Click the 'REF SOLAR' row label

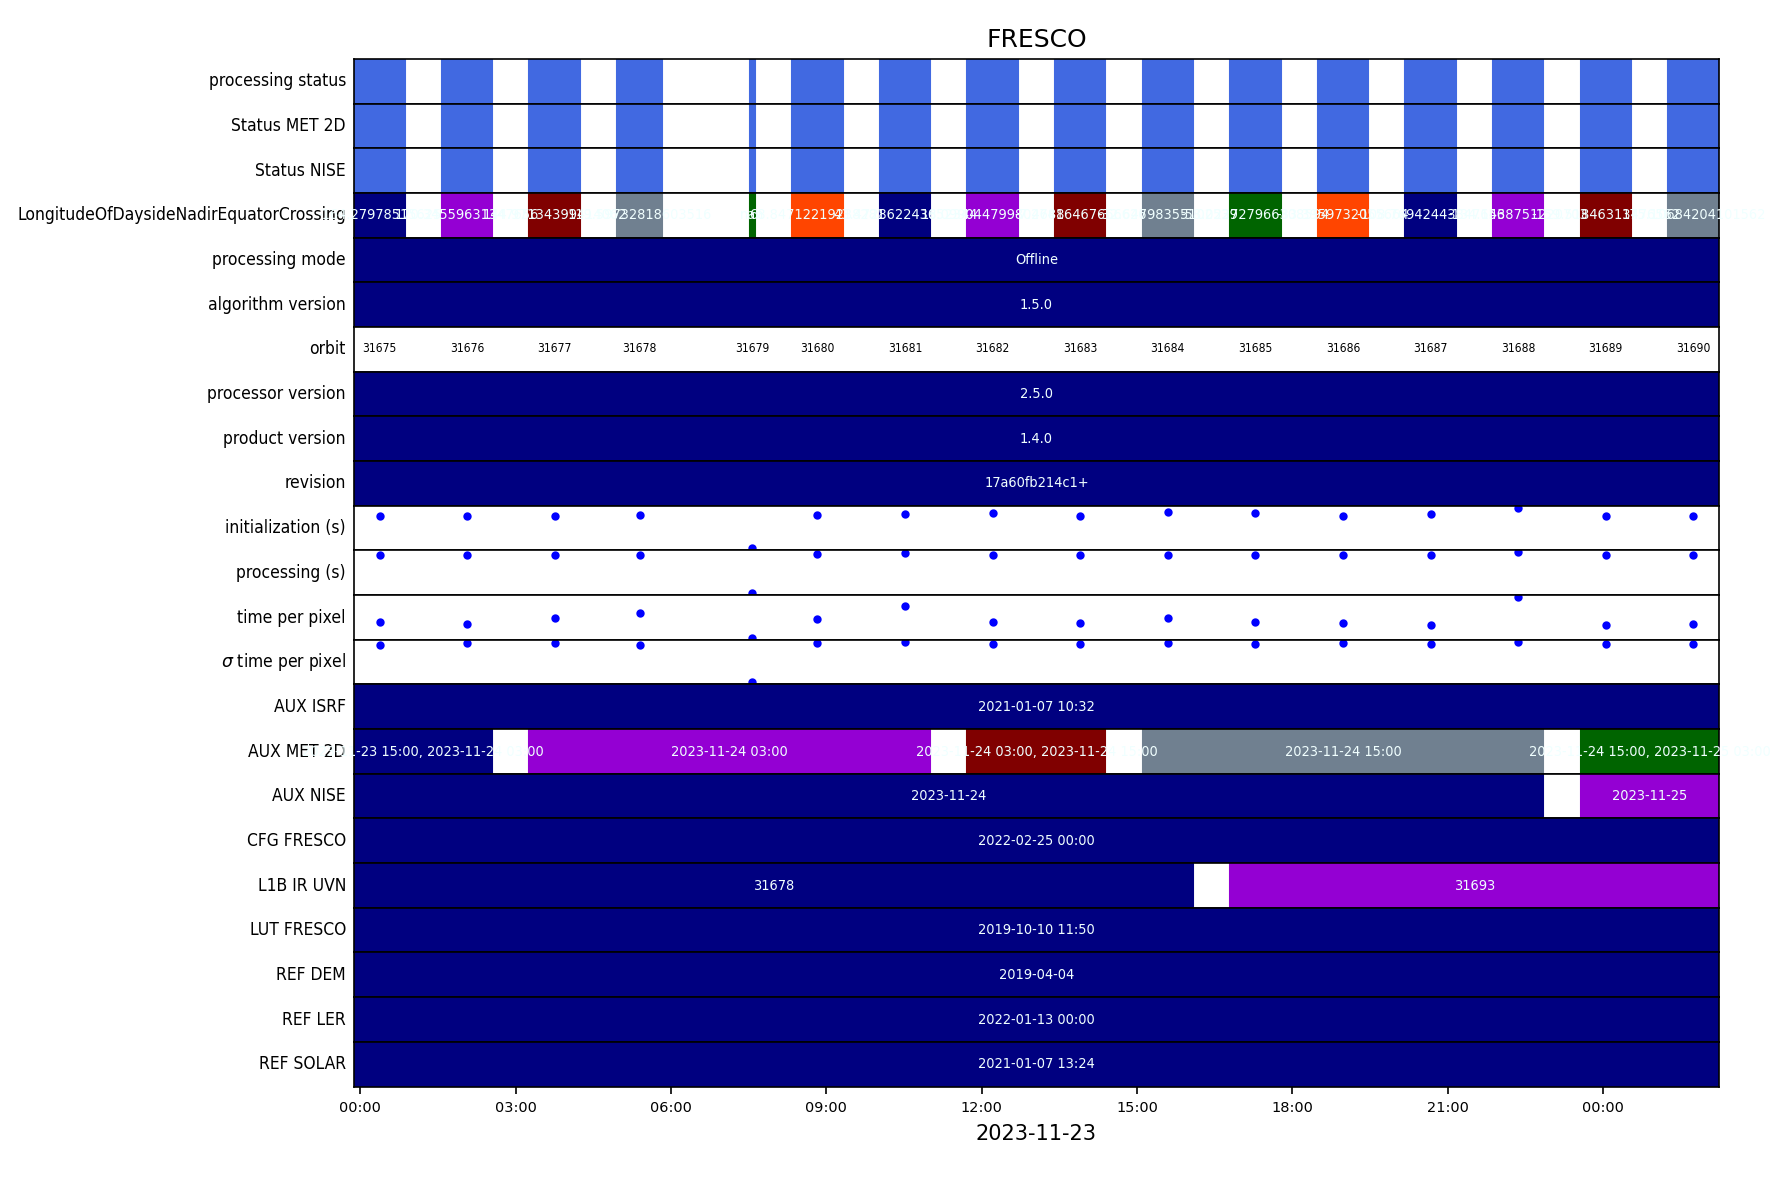(x=302, y=1063)
